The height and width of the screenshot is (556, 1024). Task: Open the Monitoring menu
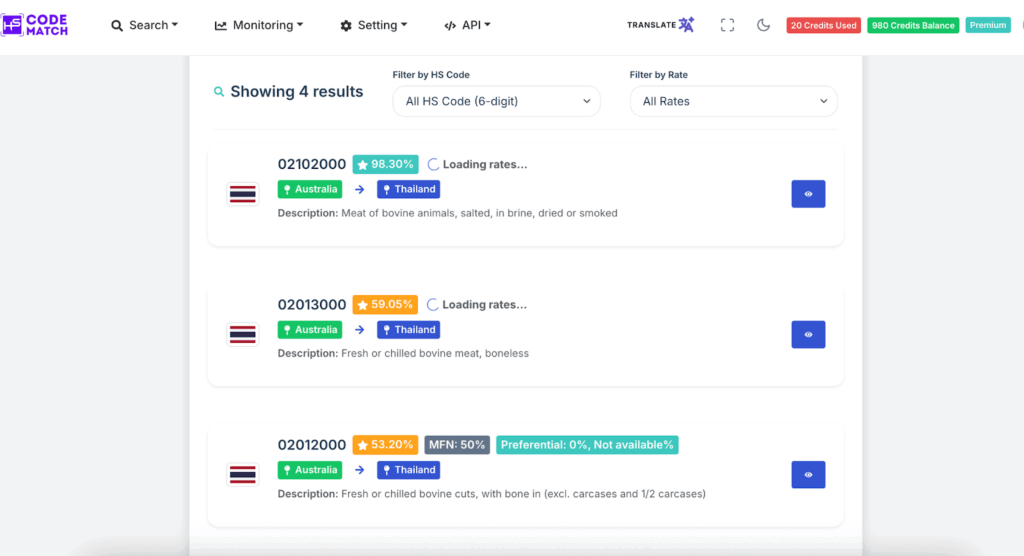point(258,25)
